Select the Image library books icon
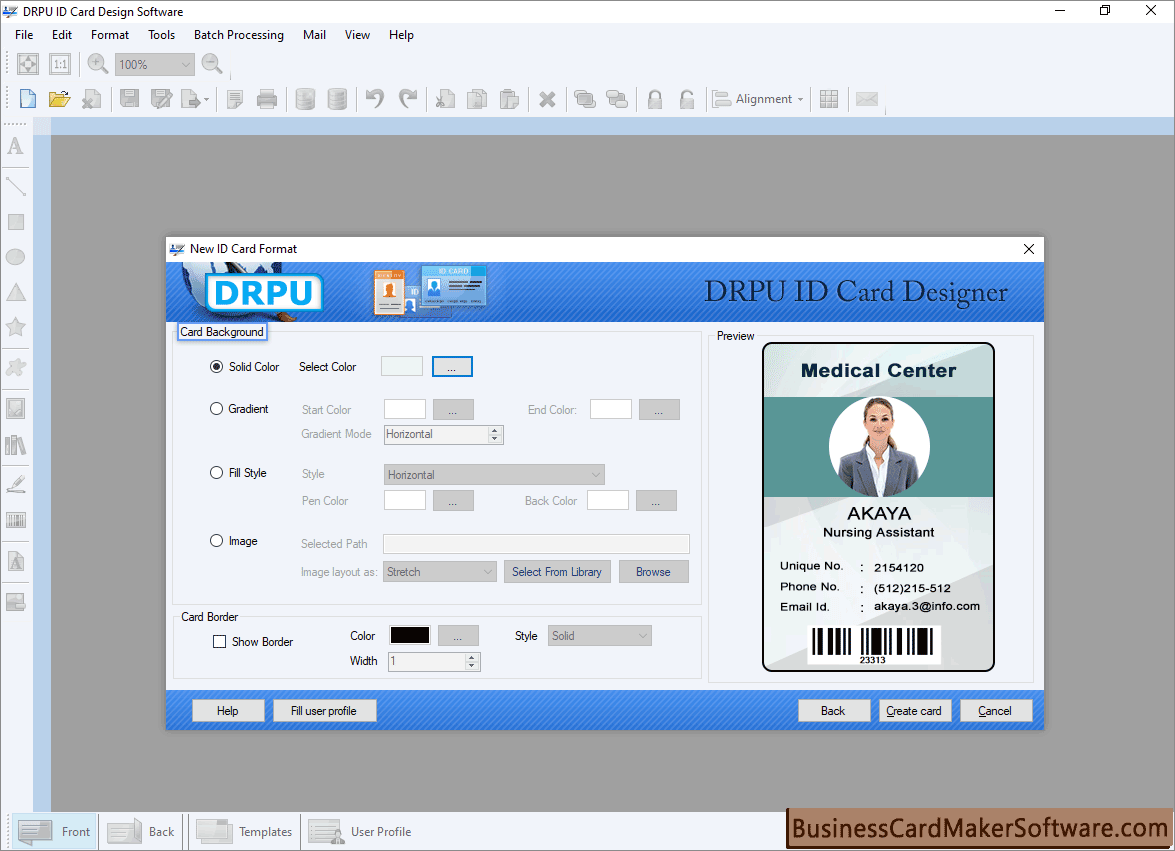 (16, 446)
